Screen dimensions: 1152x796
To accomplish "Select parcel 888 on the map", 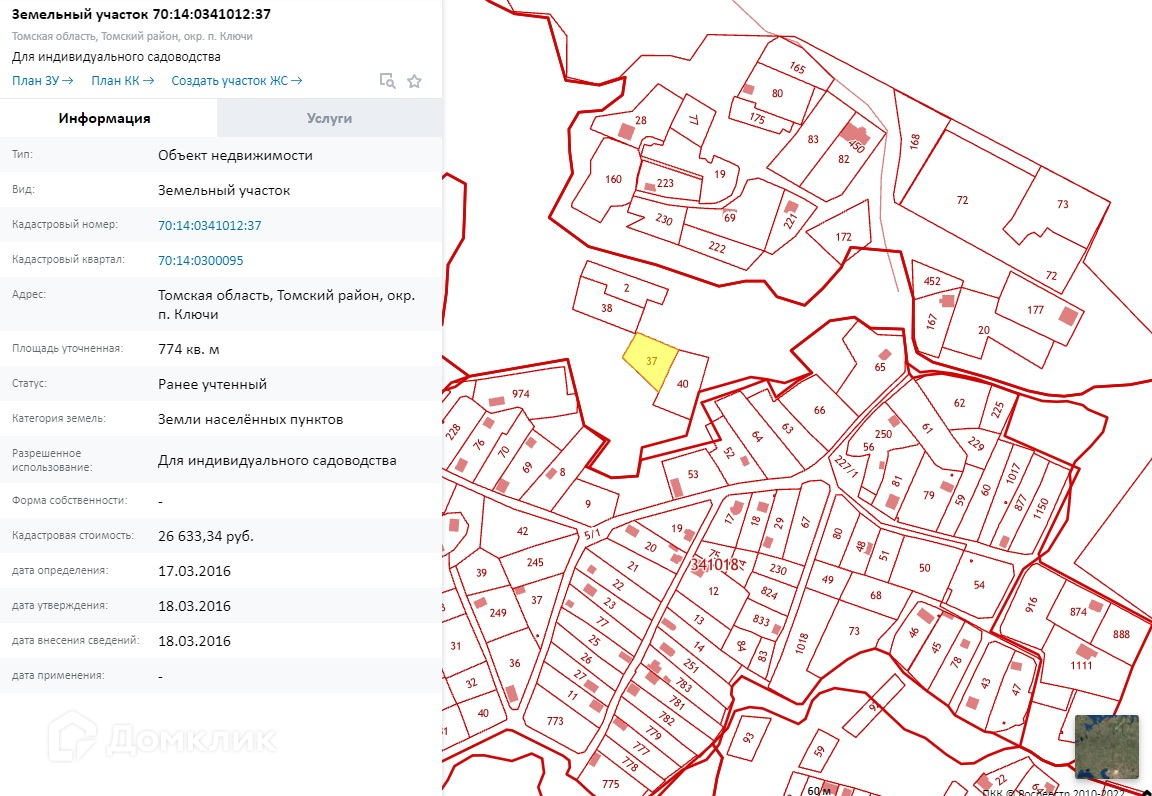I will click(1121, 634).
